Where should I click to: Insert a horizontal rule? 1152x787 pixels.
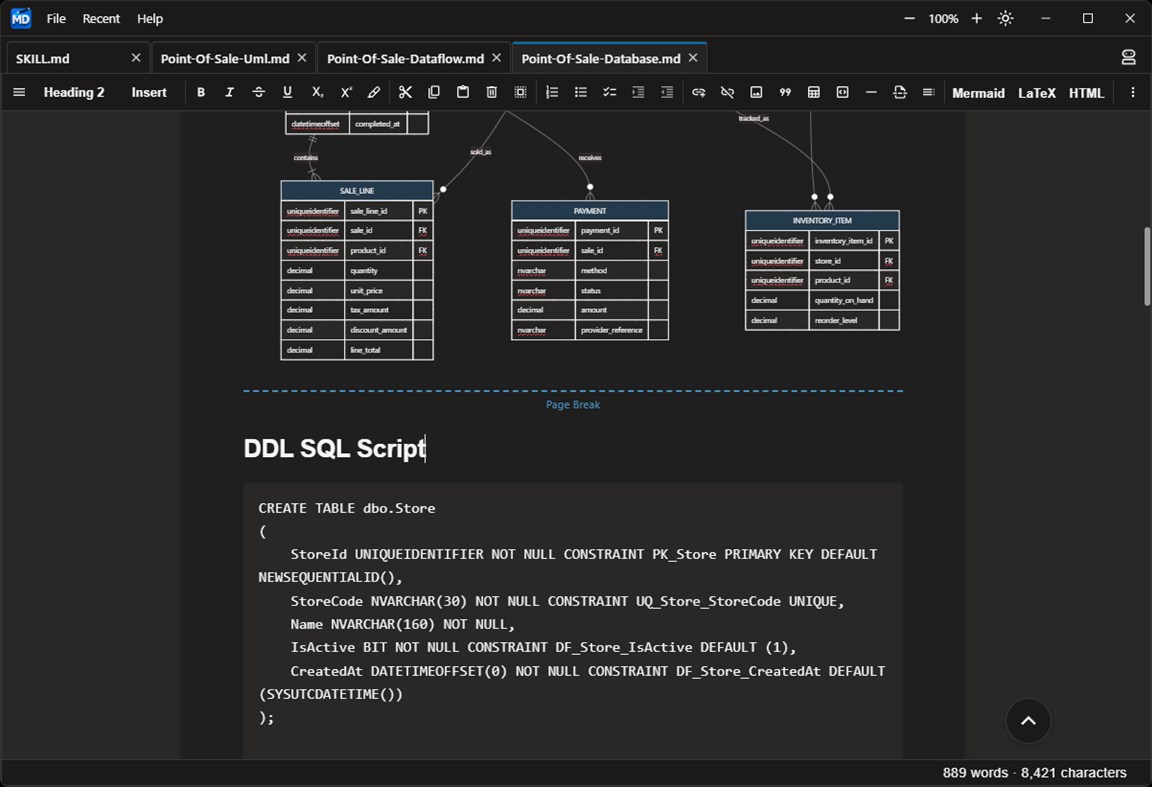[871, 93]
